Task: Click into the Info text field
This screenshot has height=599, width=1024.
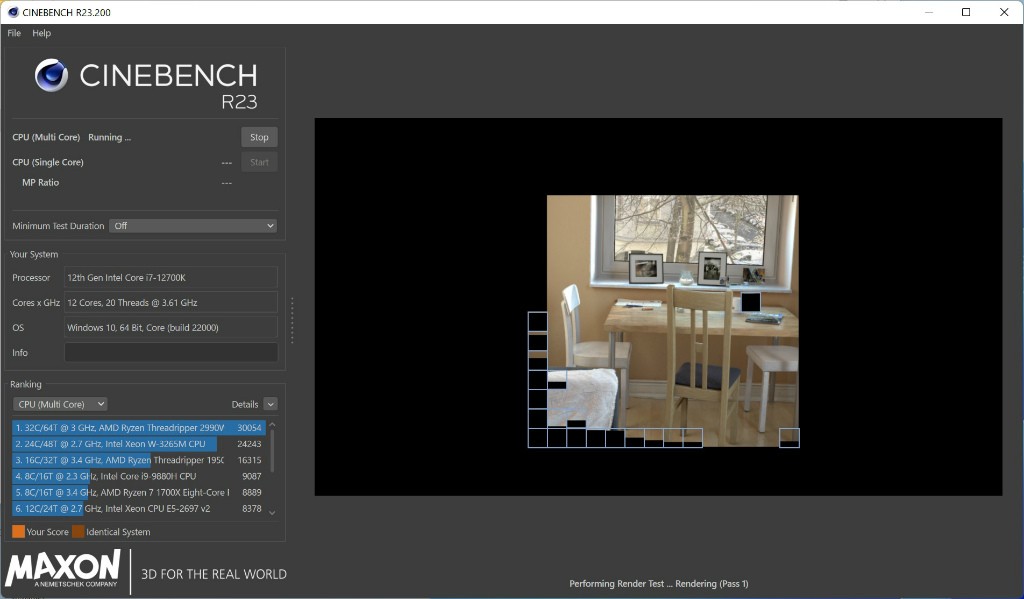Action: tap(171, 353)
